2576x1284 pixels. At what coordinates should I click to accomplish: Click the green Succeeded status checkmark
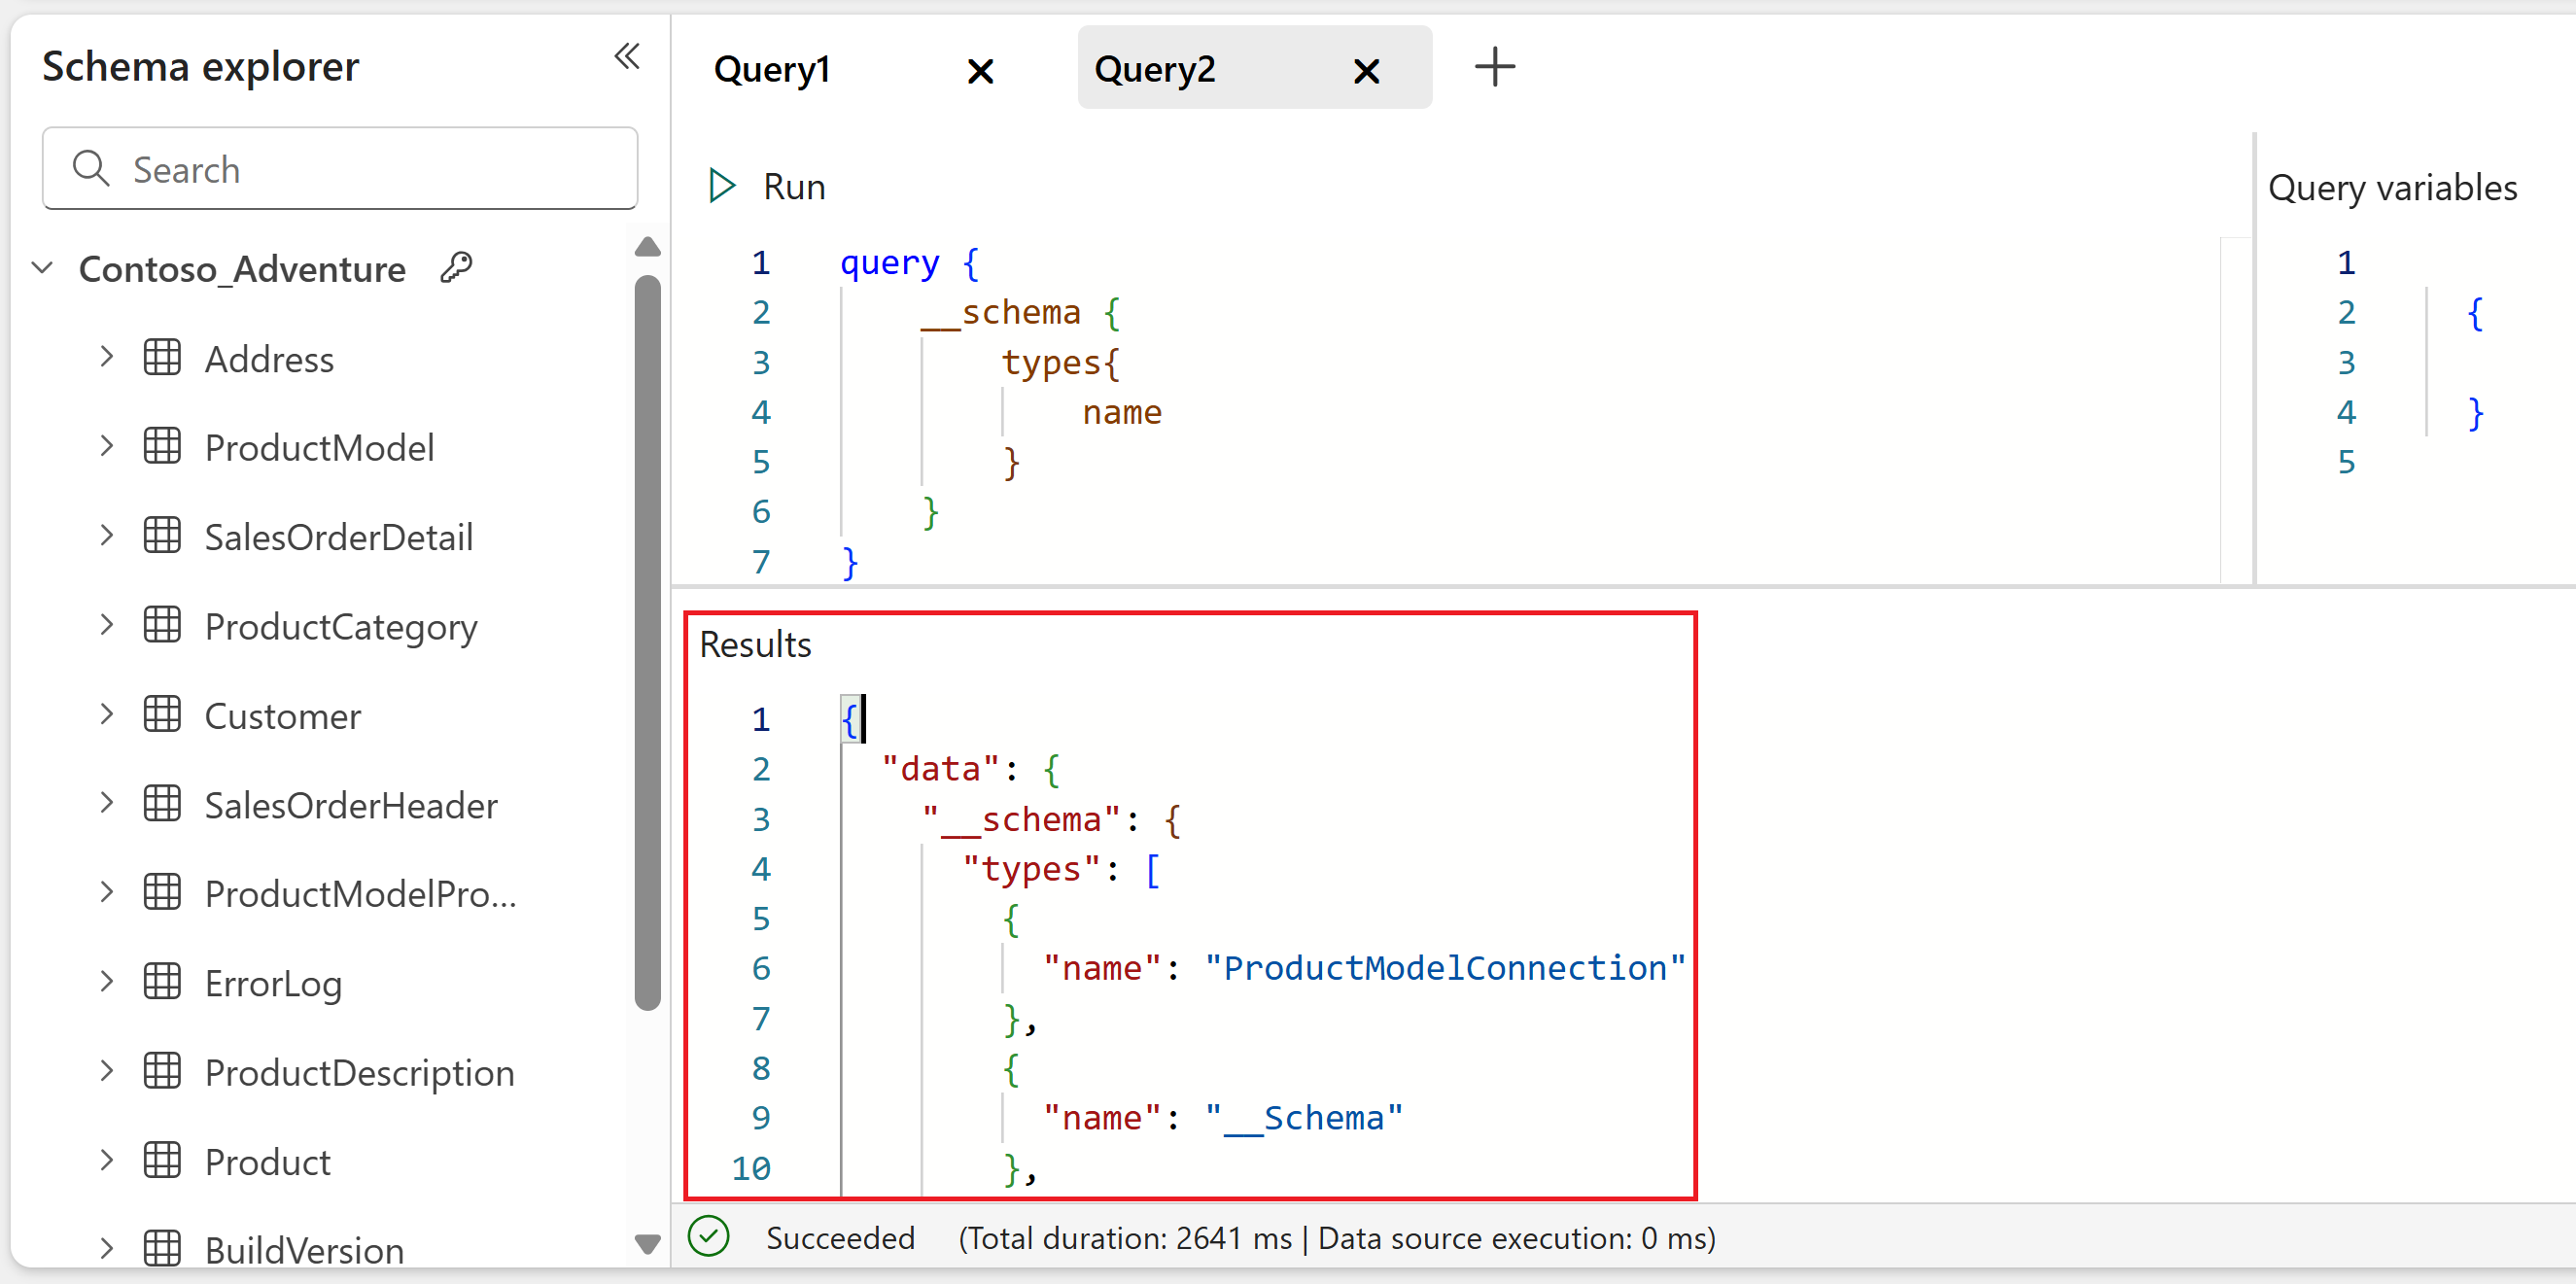click(709, 1236)
